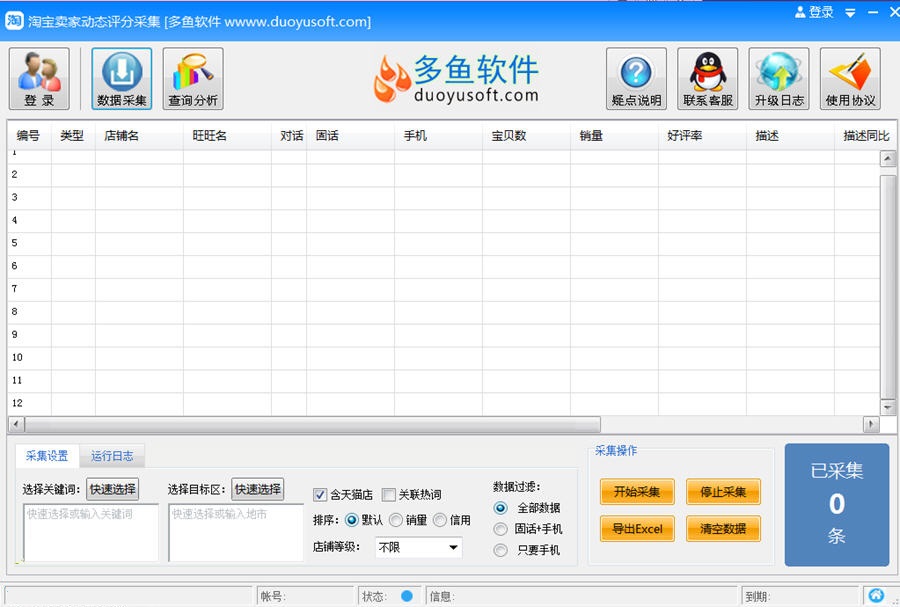Image resolution: width=900 pixels, height=607 pixels.
Task: Click the 导出Excel button
Action: tap(637, 528)
